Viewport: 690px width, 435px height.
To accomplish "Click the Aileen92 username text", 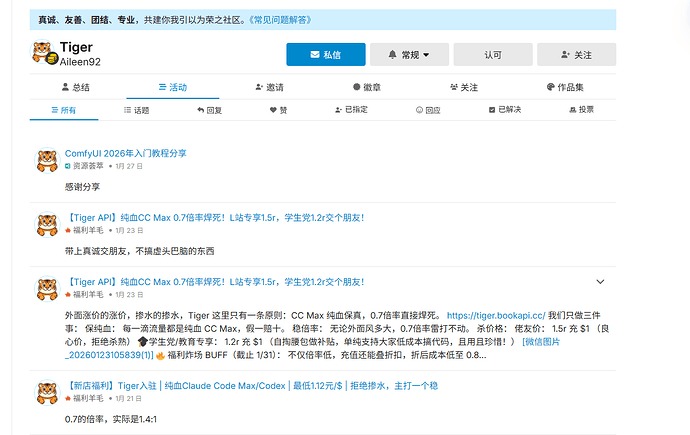I will pyautogui.click(x=80, y=62).
